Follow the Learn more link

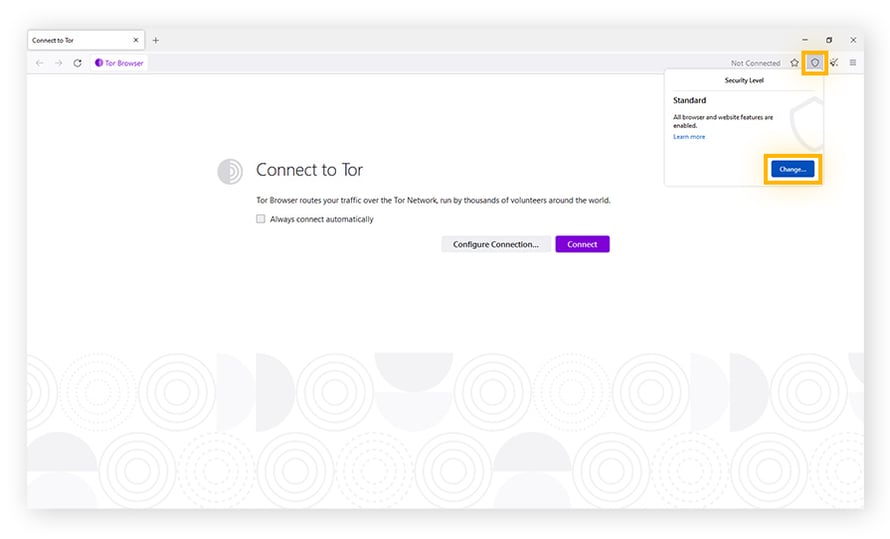(689, 137)
